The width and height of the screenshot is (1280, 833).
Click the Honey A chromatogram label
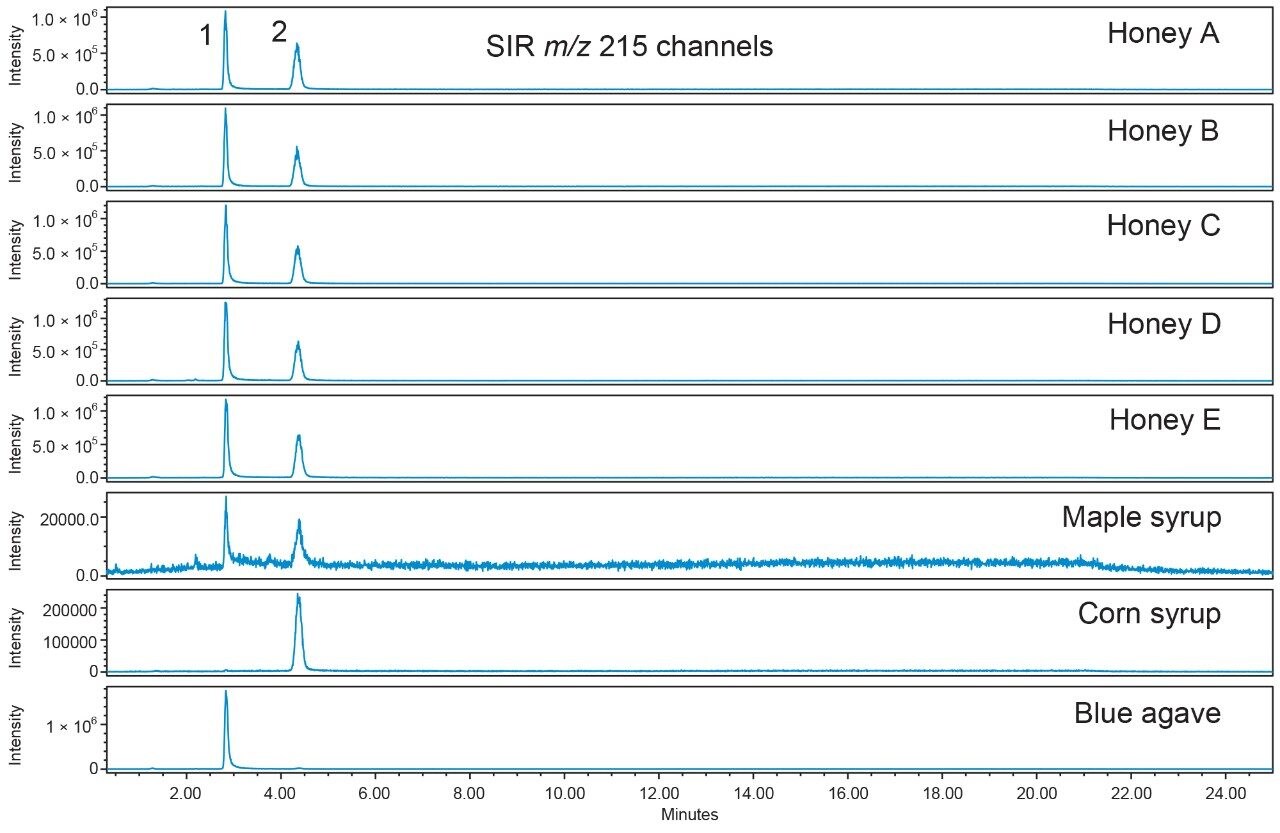tap(1163, 34)
